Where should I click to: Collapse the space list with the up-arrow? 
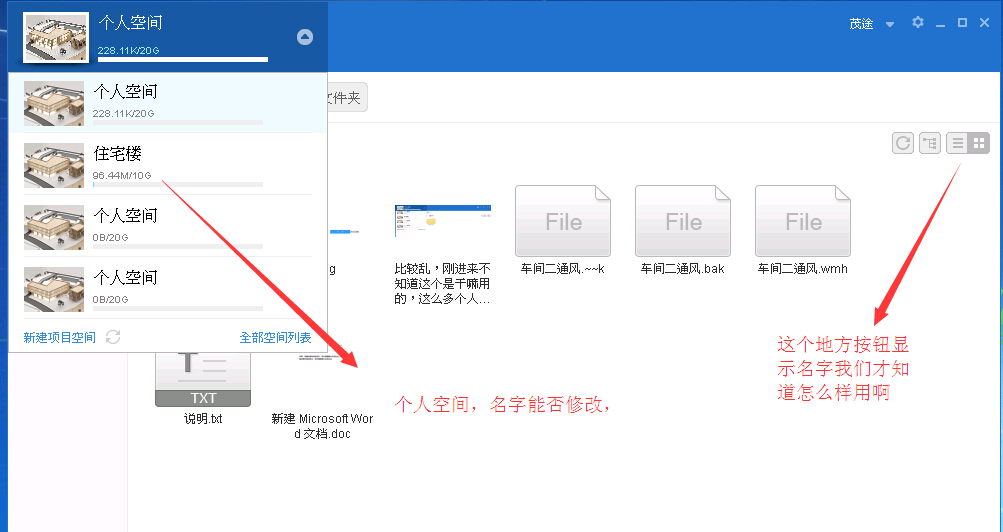(305, 37)
